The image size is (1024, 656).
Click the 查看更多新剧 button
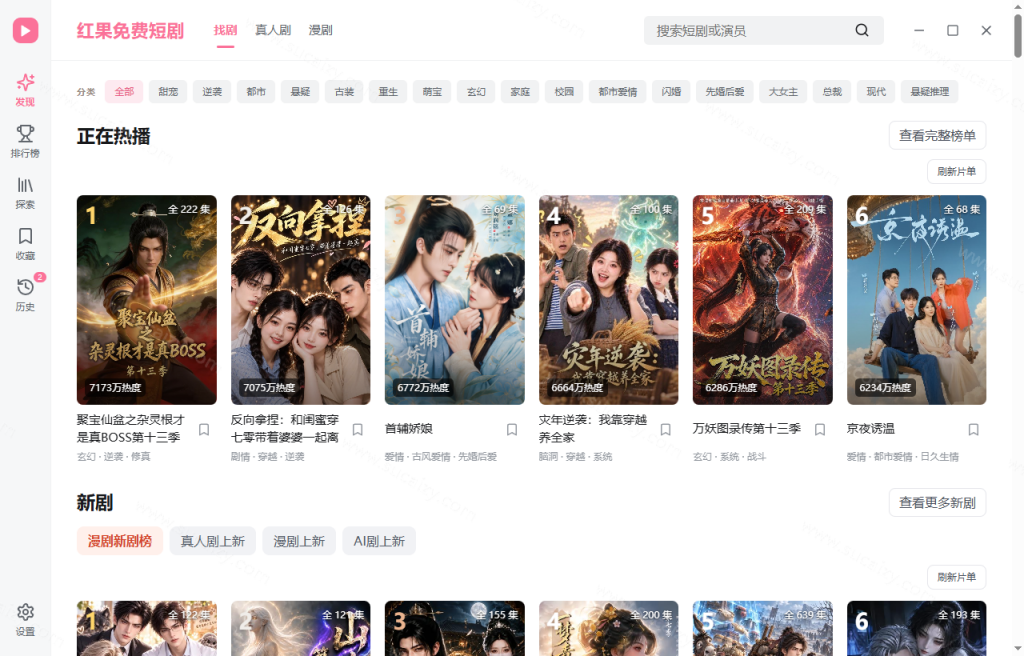(x=937, y=502)
